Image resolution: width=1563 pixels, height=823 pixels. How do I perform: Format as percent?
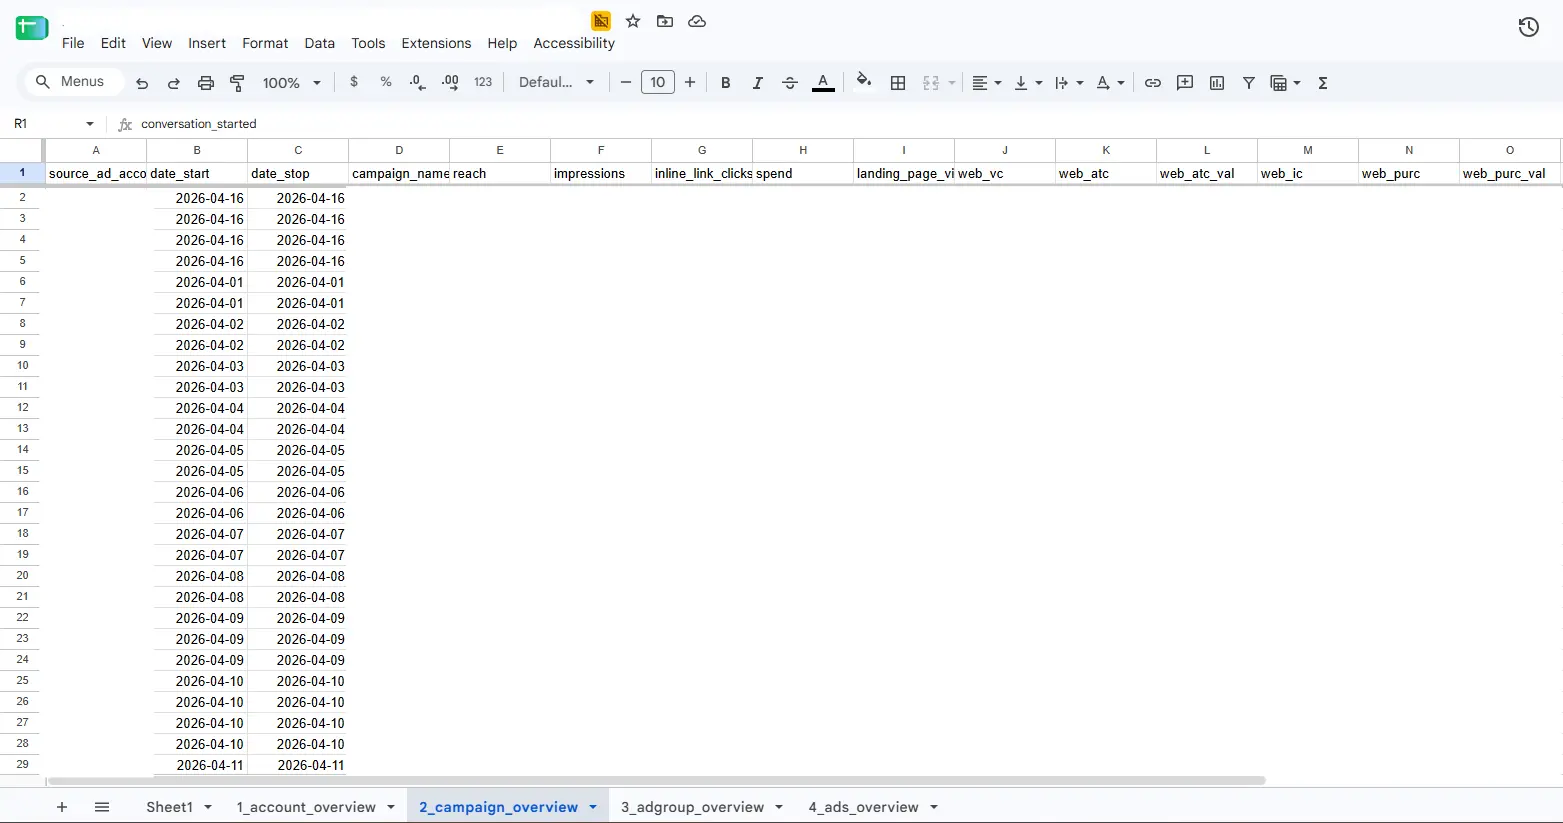click(386, 82)
